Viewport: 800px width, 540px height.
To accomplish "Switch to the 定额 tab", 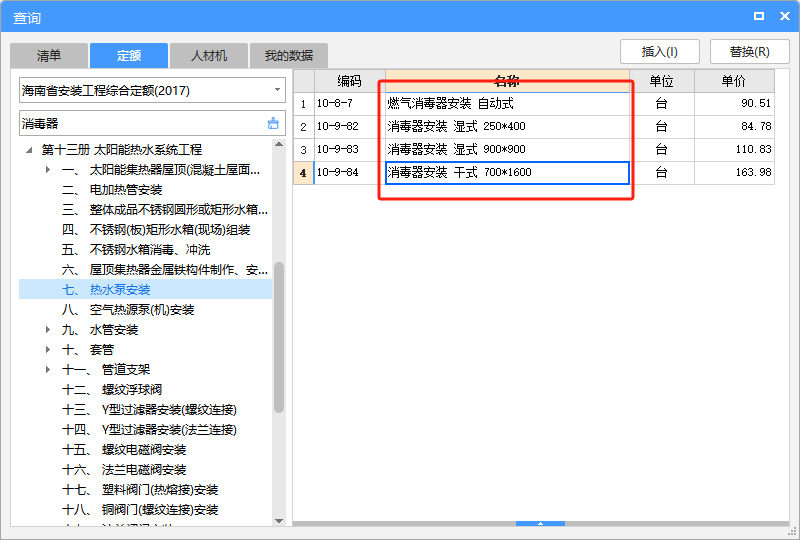I will coord(129,56).
